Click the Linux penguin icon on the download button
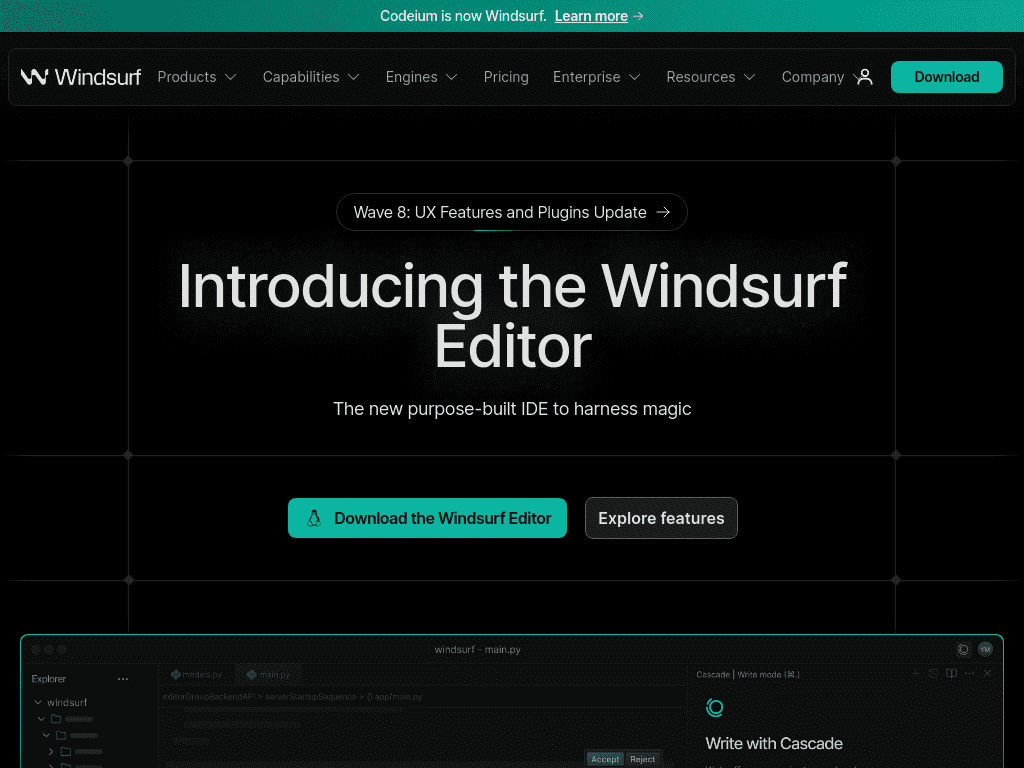1024x768 pixels. click(x=314, y=518)
